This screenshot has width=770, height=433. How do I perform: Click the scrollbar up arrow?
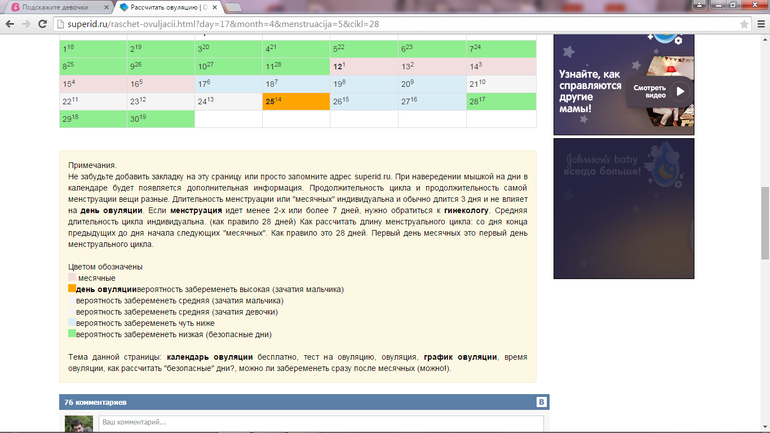[x=765, y=39]
